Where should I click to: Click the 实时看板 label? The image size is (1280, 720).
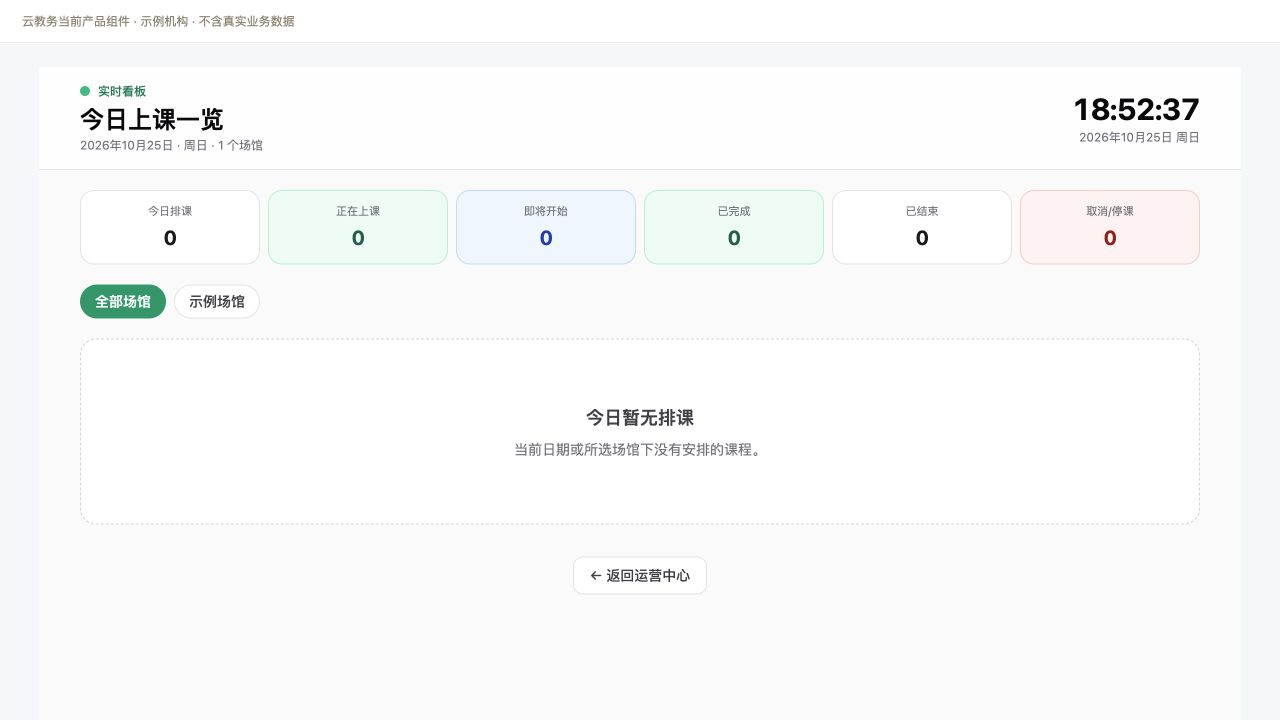point(122,91)
